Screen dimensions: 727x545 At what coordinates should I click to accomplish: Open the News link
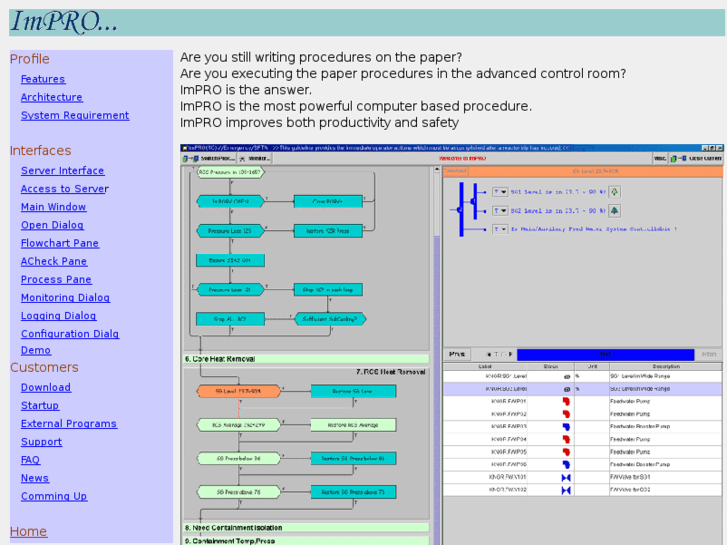tap(35, 478)
